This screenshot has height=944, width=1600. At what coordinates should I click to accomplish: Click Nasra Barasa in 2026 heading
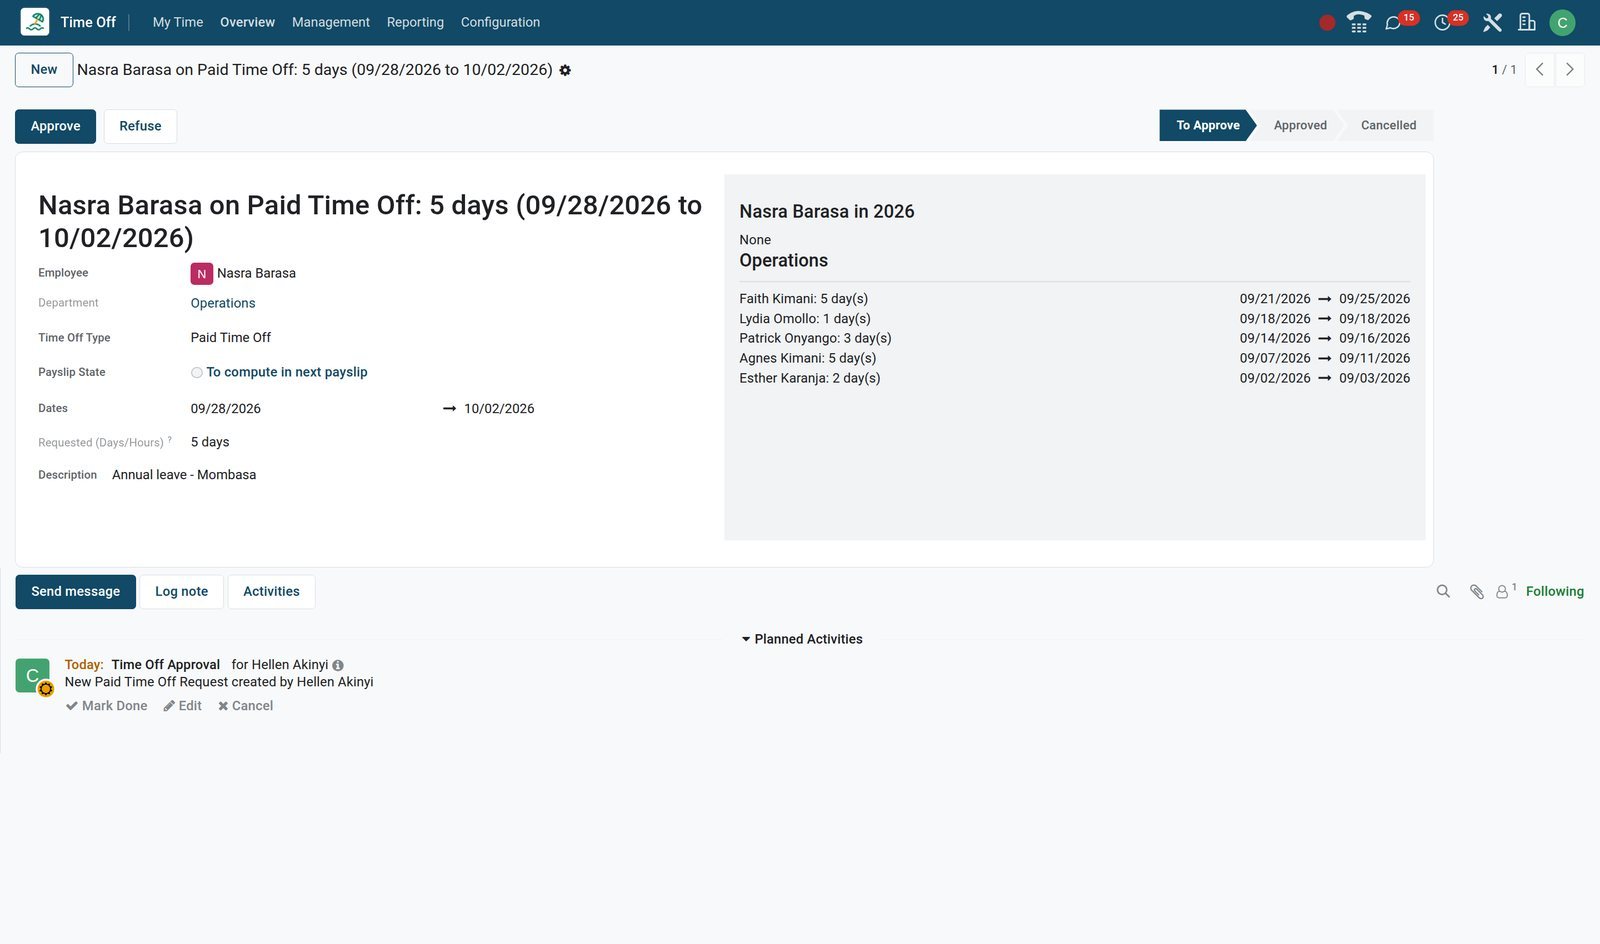point(827,212)
